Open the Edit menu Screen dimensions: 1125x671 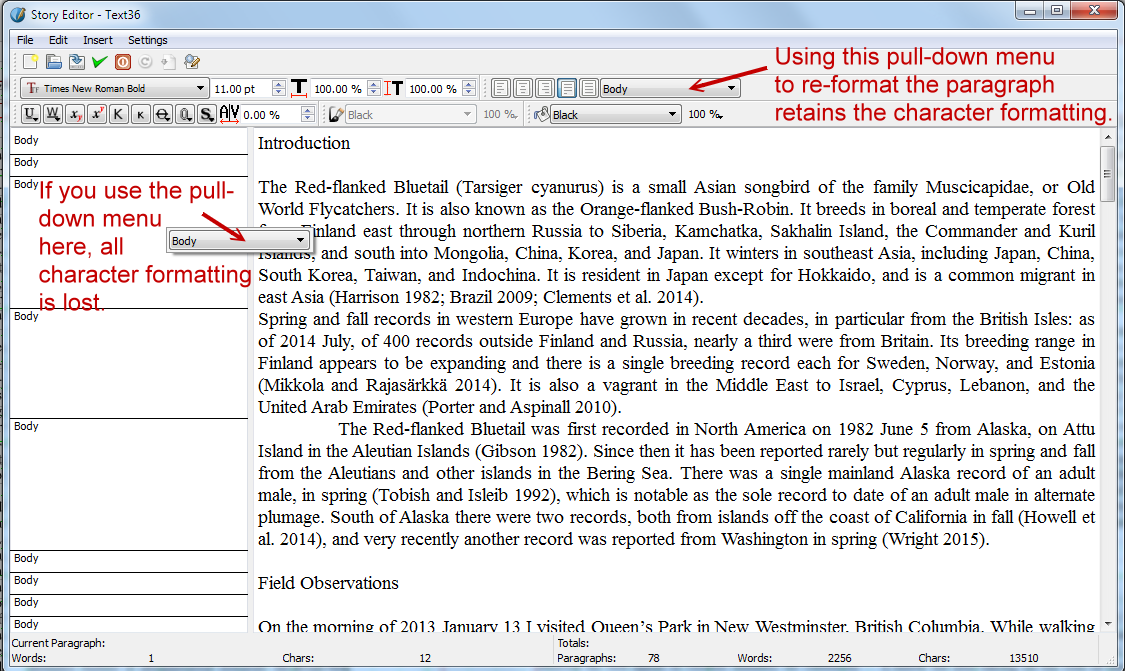58,40
